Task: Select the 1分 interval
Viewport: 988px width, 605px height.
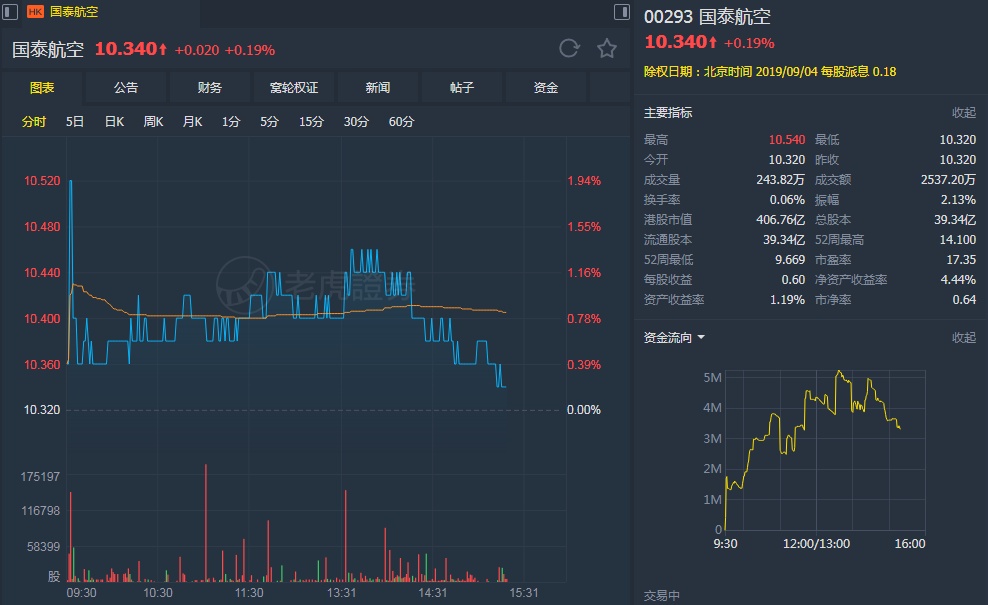Action: pyautogui.click(x=231, y=122)
